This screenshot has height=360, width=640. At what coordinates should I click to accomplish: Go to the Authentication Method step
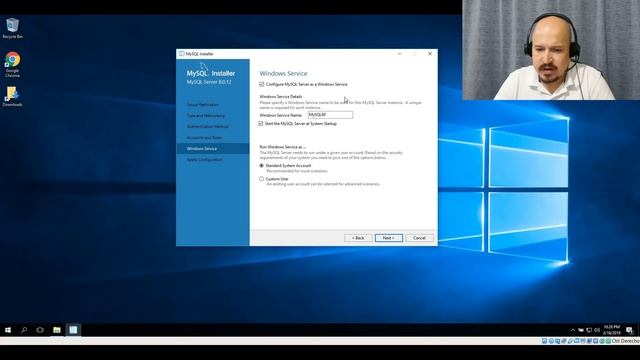208,127
